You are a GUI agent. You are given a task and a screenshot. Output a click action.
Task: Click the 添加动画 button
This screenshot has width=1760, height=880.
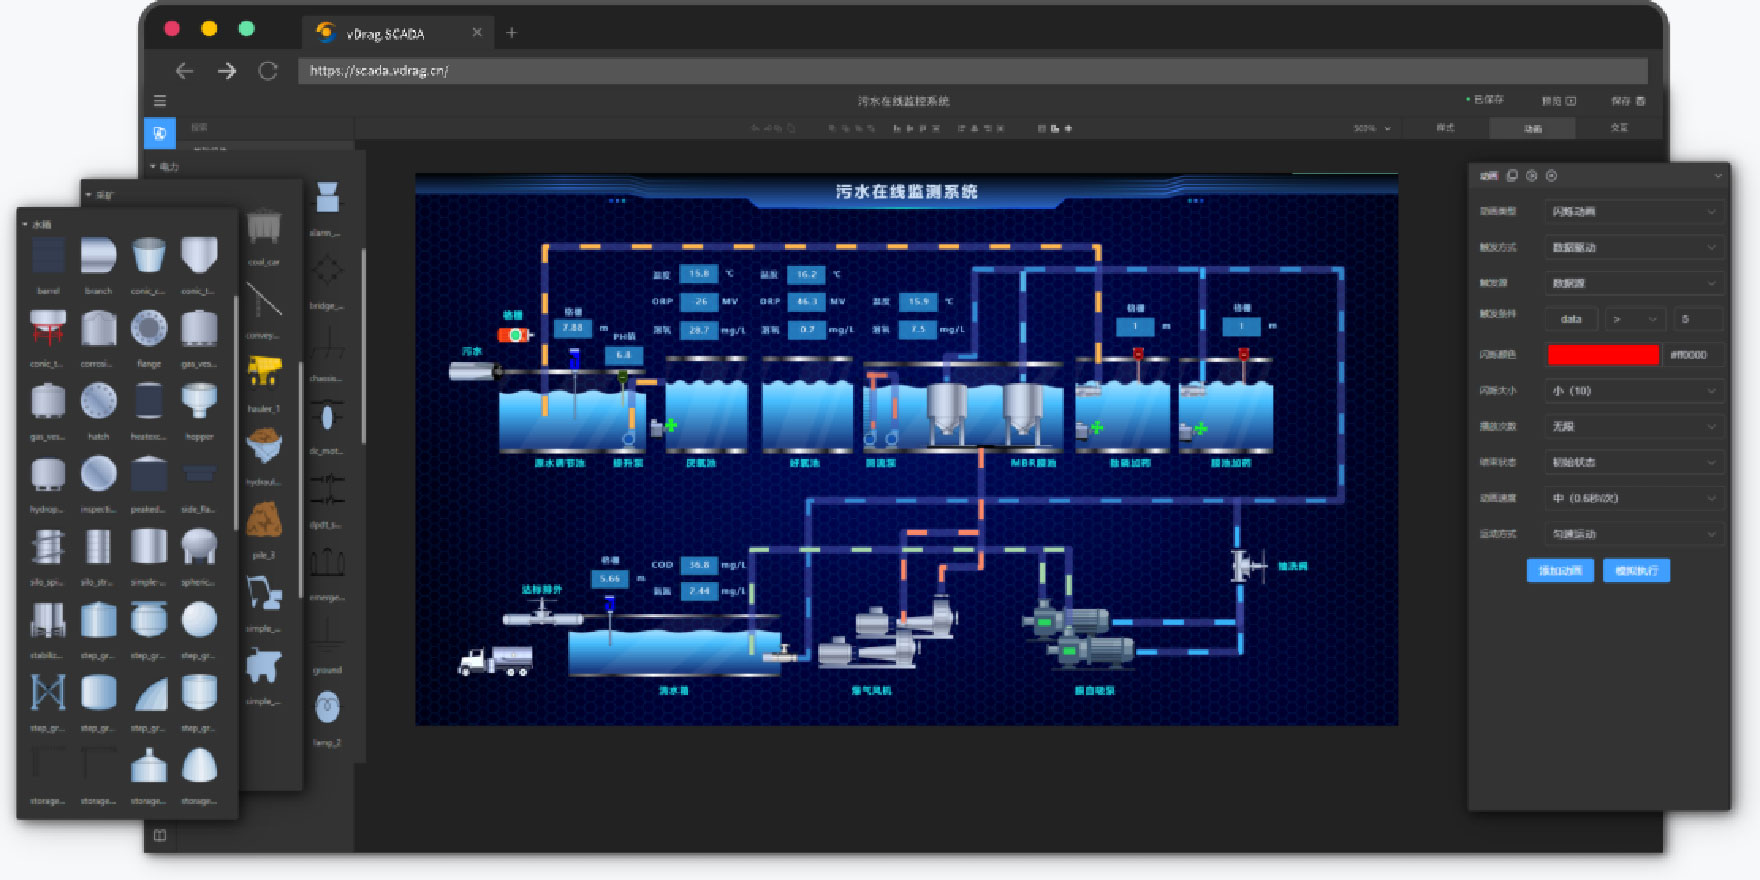(x=1559, y=570)
